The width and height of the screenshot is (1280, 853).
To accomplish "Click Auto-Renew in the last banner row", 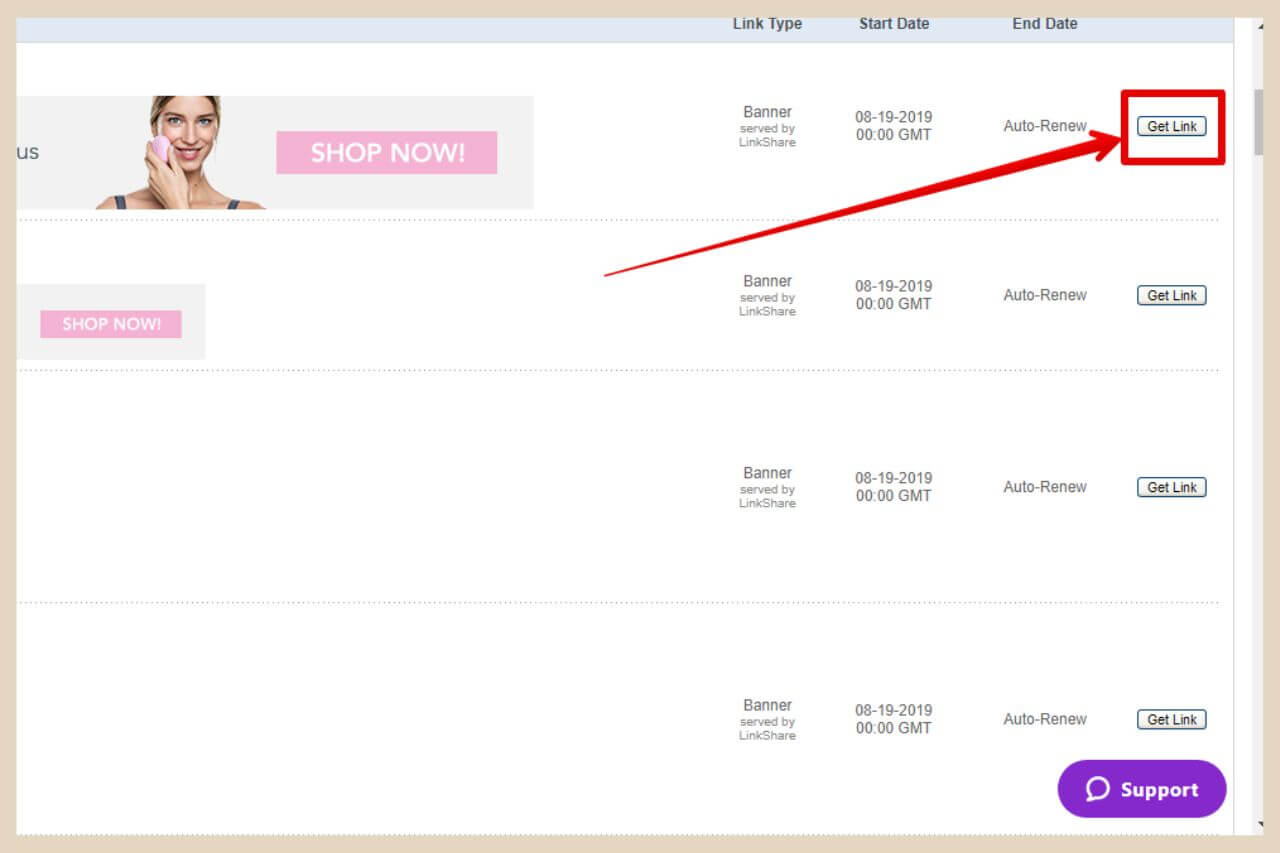I will pos(1044,719).
